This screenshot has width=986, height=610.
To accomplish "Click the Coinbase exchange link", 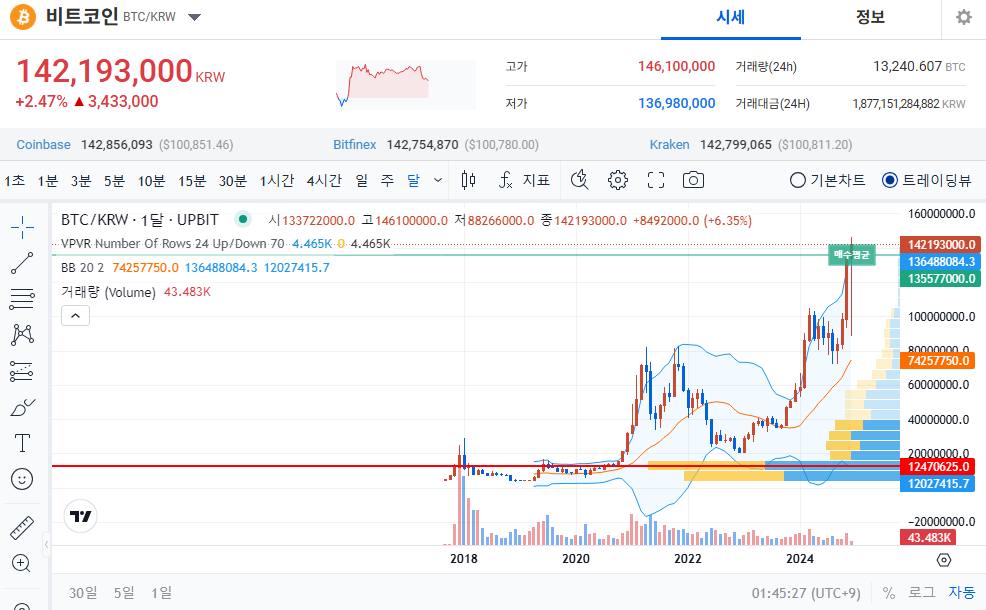I will [43, 145].
